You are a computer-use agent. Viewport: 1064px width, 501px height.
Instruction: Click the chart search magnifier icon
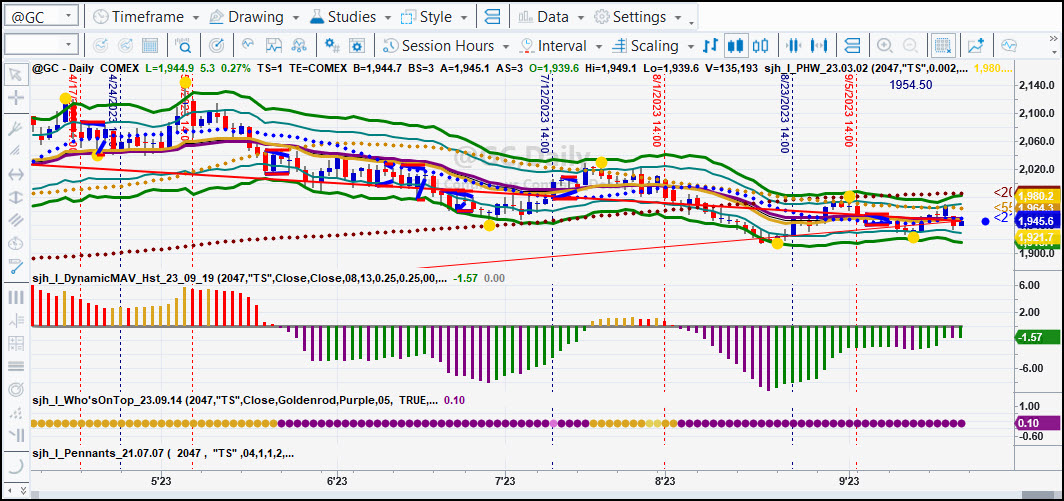pos(184,46)
